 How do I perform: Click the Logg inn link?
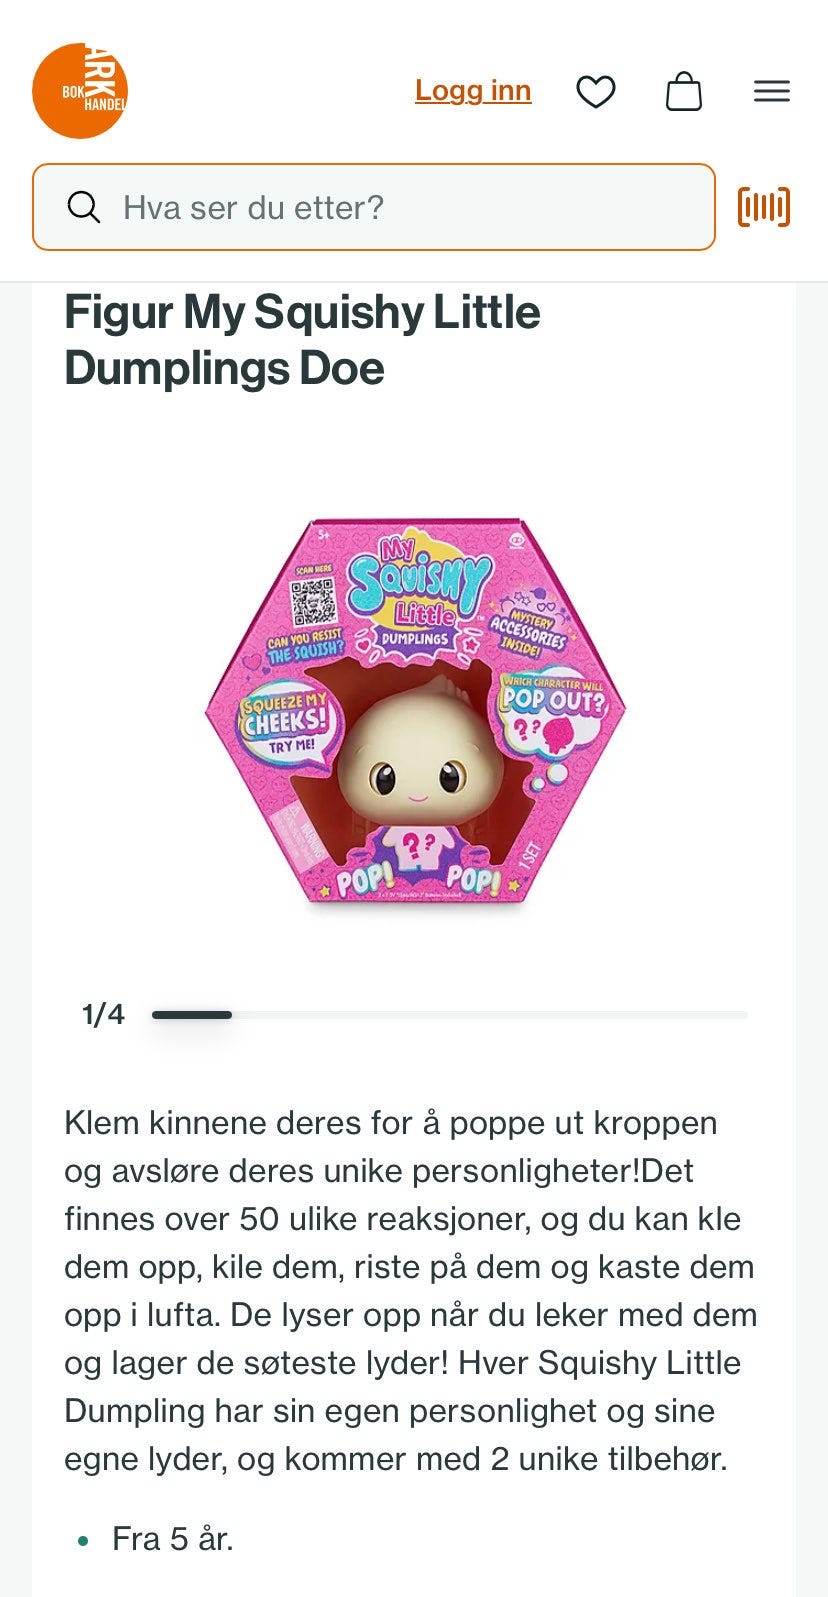(473, 91)
